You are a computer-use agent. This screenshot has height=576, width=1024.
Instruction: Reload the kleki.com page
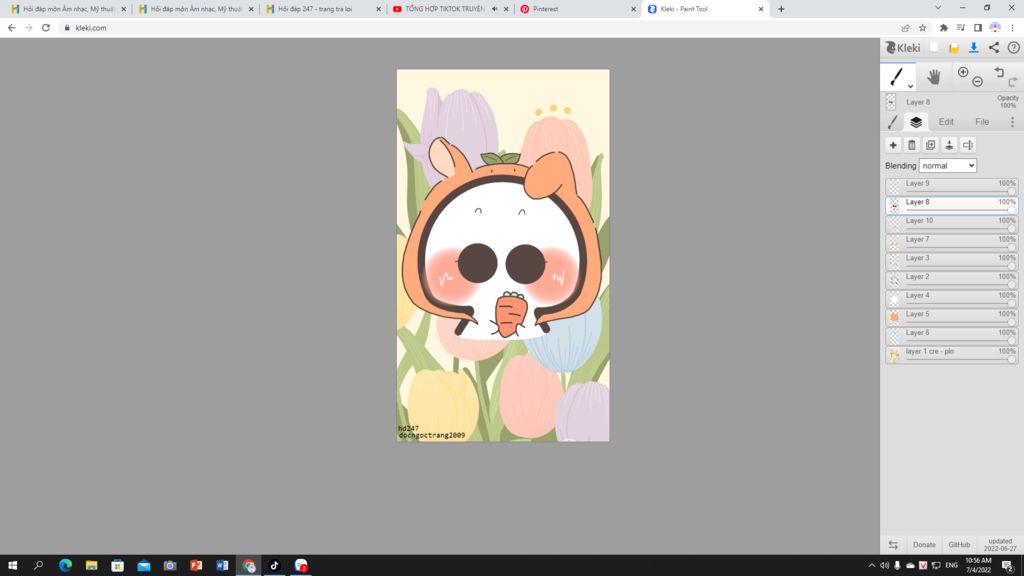pyautogui.click(x=46, y=28)
